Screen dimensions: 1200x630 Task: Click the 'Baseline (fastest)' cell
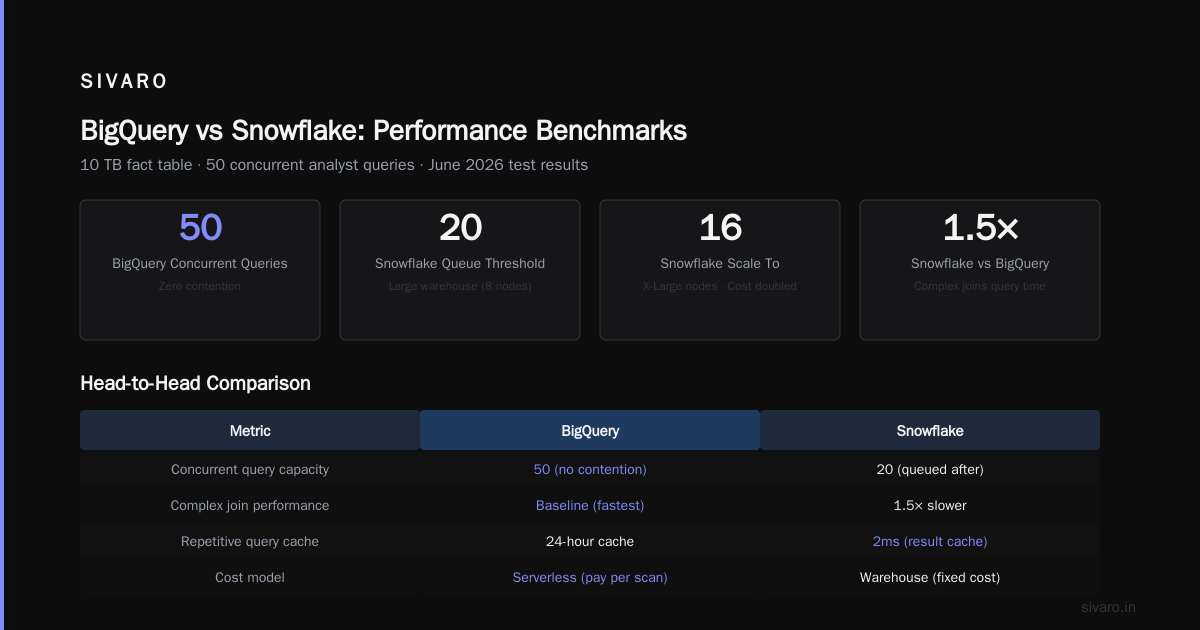590,505
